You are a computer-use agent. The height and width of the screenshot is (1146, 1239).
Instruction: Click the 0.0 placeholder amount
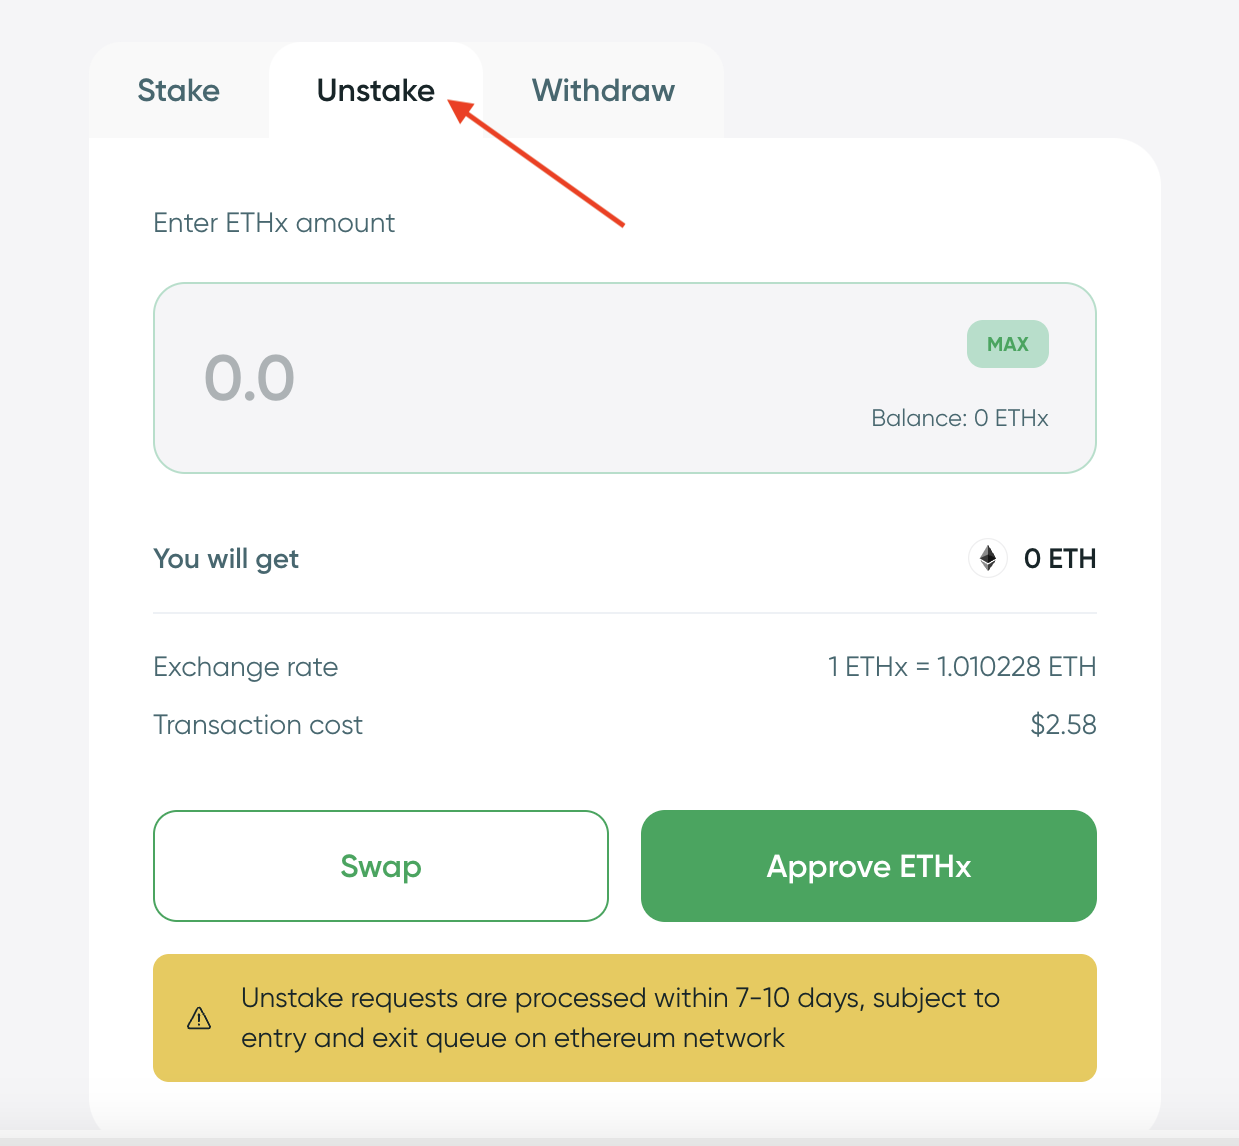pyautogui.click(x=250, y=379)
